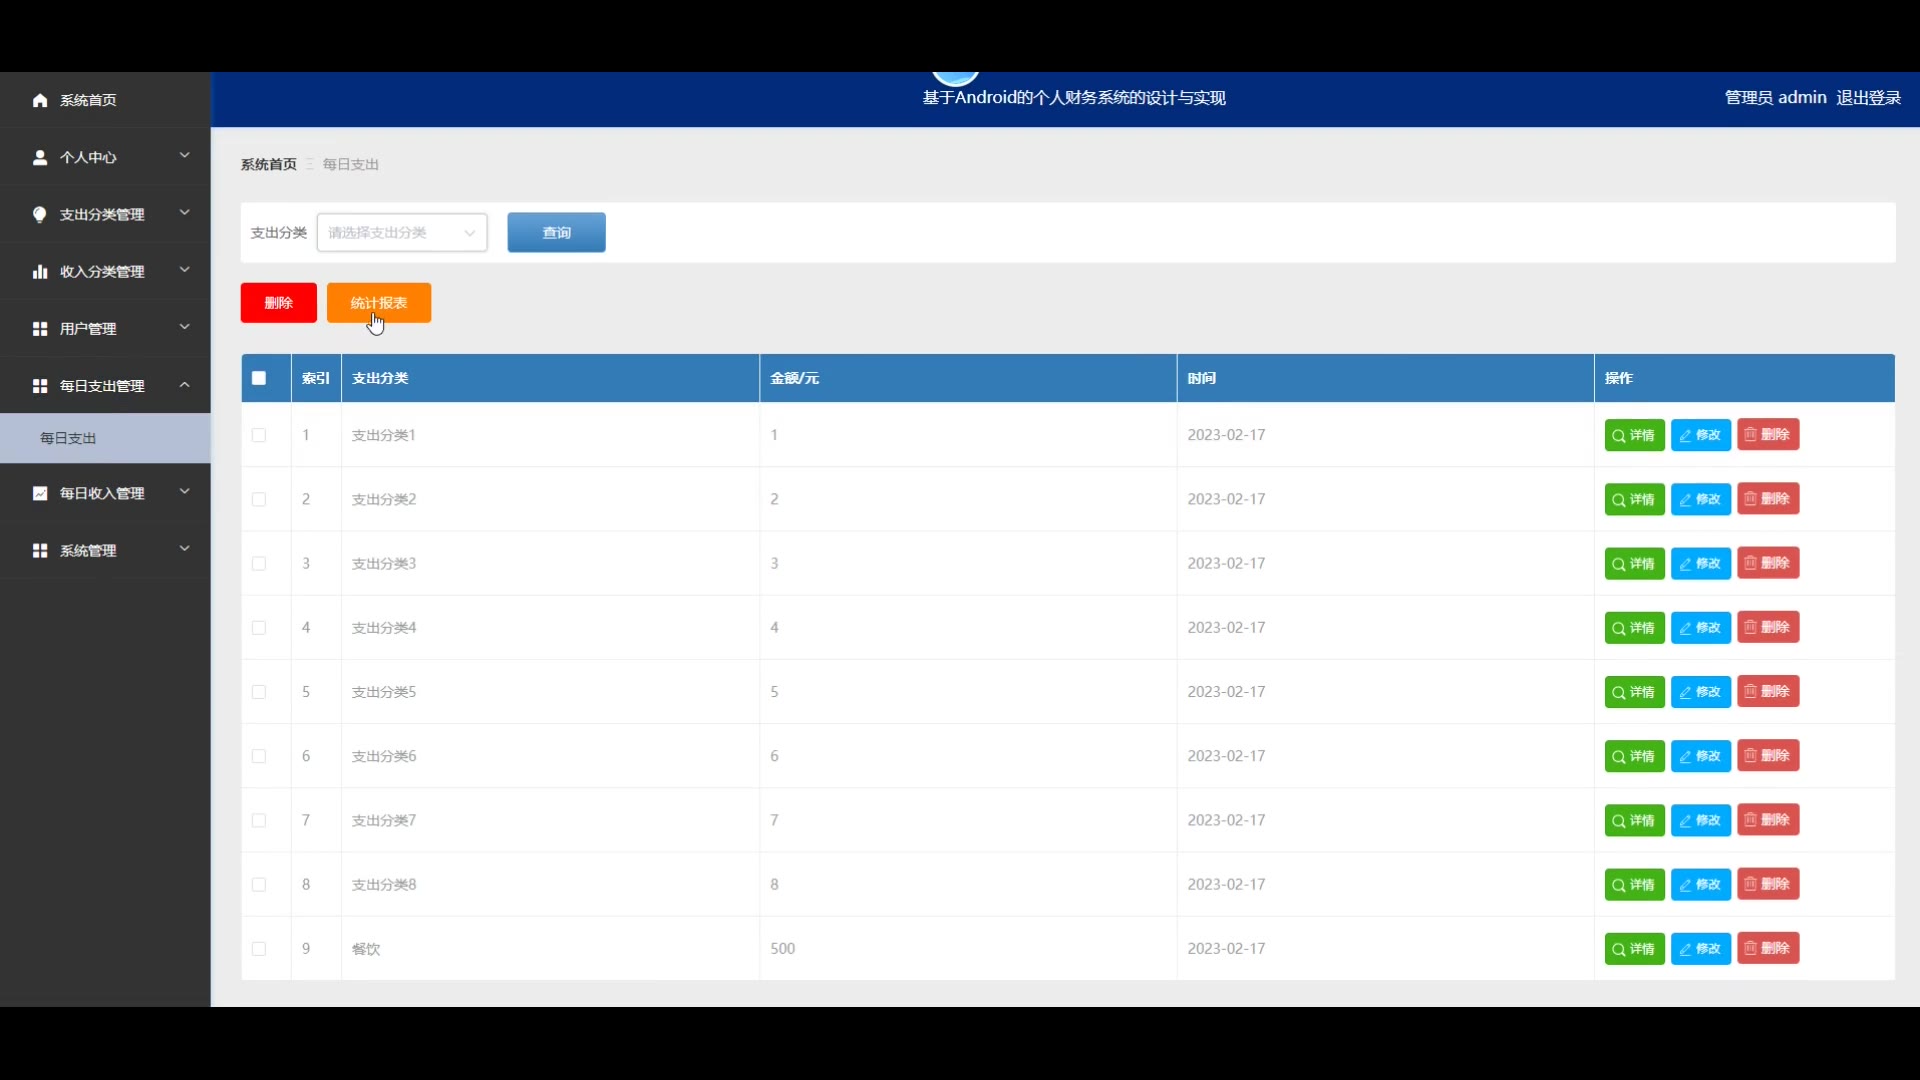Click the red 删除 button in row 5

(1767, 692)
